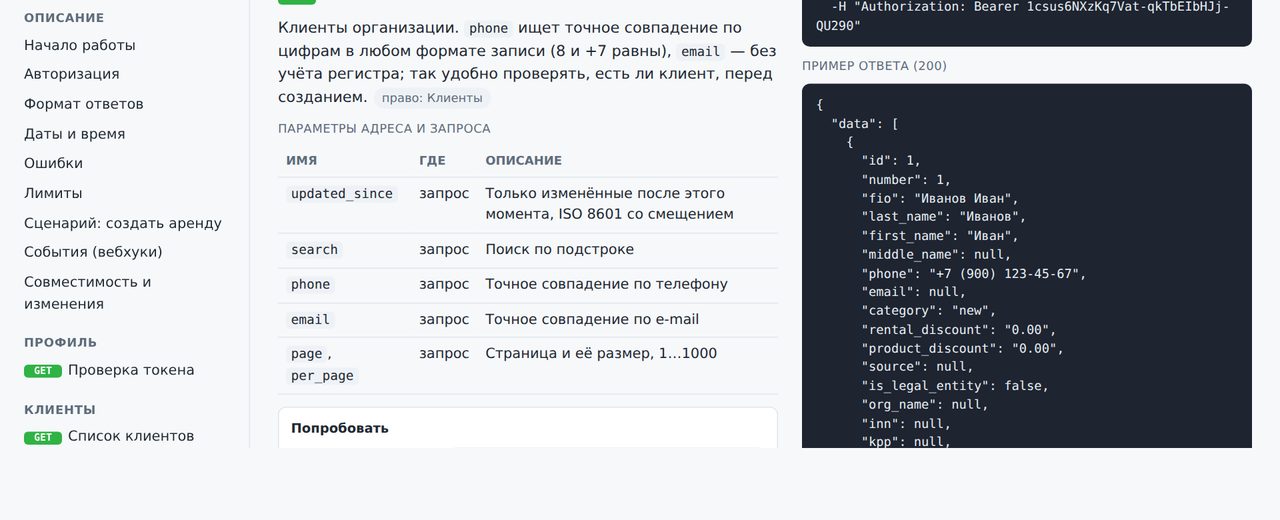Click the Попробовать panel heading
1280x520 pixels.
click(x=340, y=428)
